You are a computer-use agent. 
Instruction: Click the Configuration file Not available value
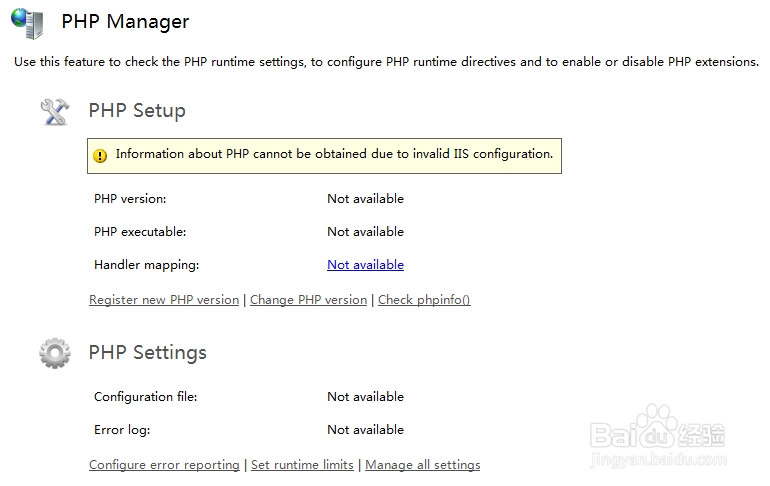click(365, 397)
